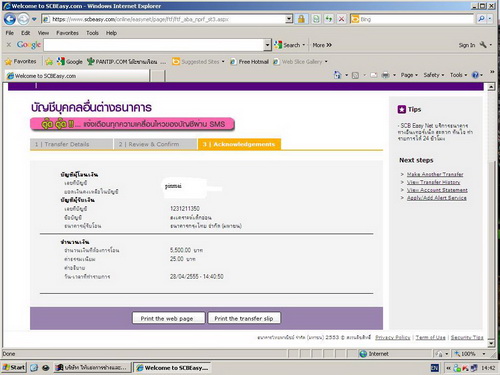Open the zoom level 100% dropdown
Screen dimensions: 500x375
pos(470,354)
